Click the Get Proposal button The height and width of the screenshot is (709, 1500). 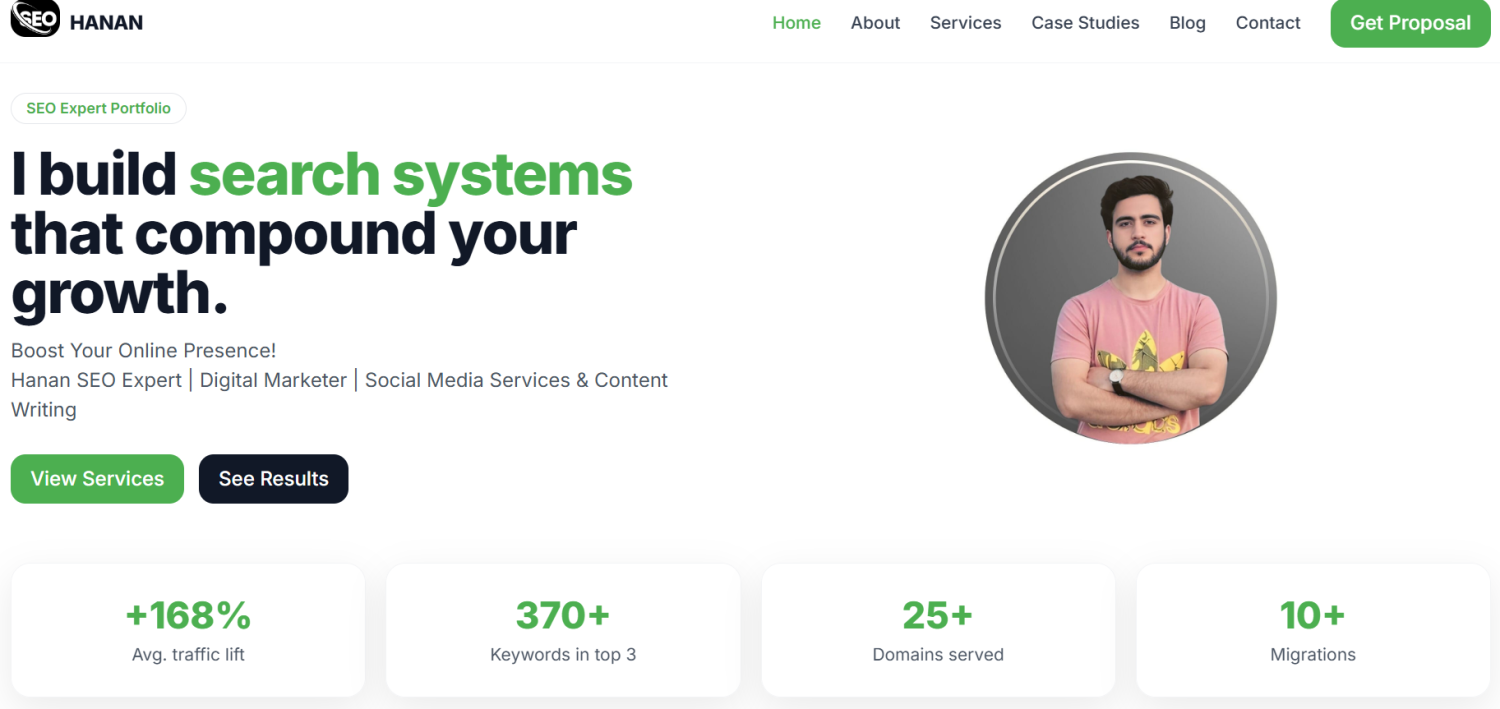click(1410, 23)
